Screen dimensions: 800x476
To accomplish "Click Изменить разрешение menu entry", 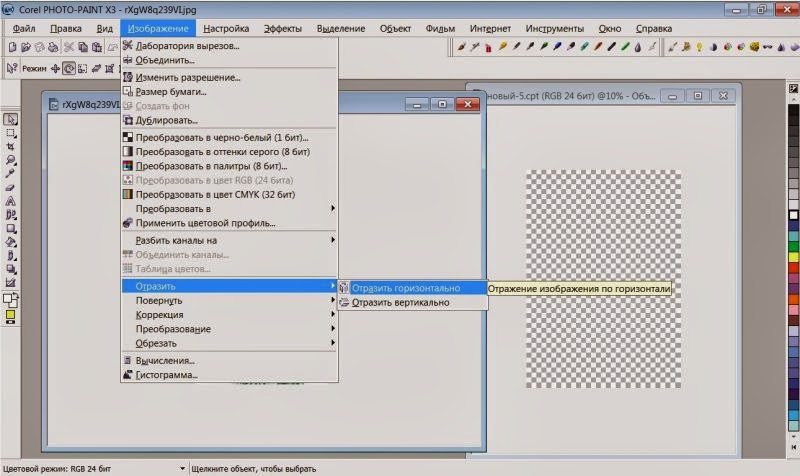I will tap(230, 78).
